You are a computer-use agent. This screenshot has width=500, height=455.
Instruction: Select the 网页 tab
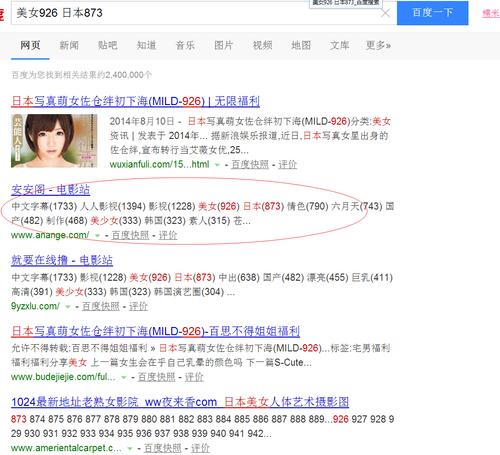click(x=30, y=45)
